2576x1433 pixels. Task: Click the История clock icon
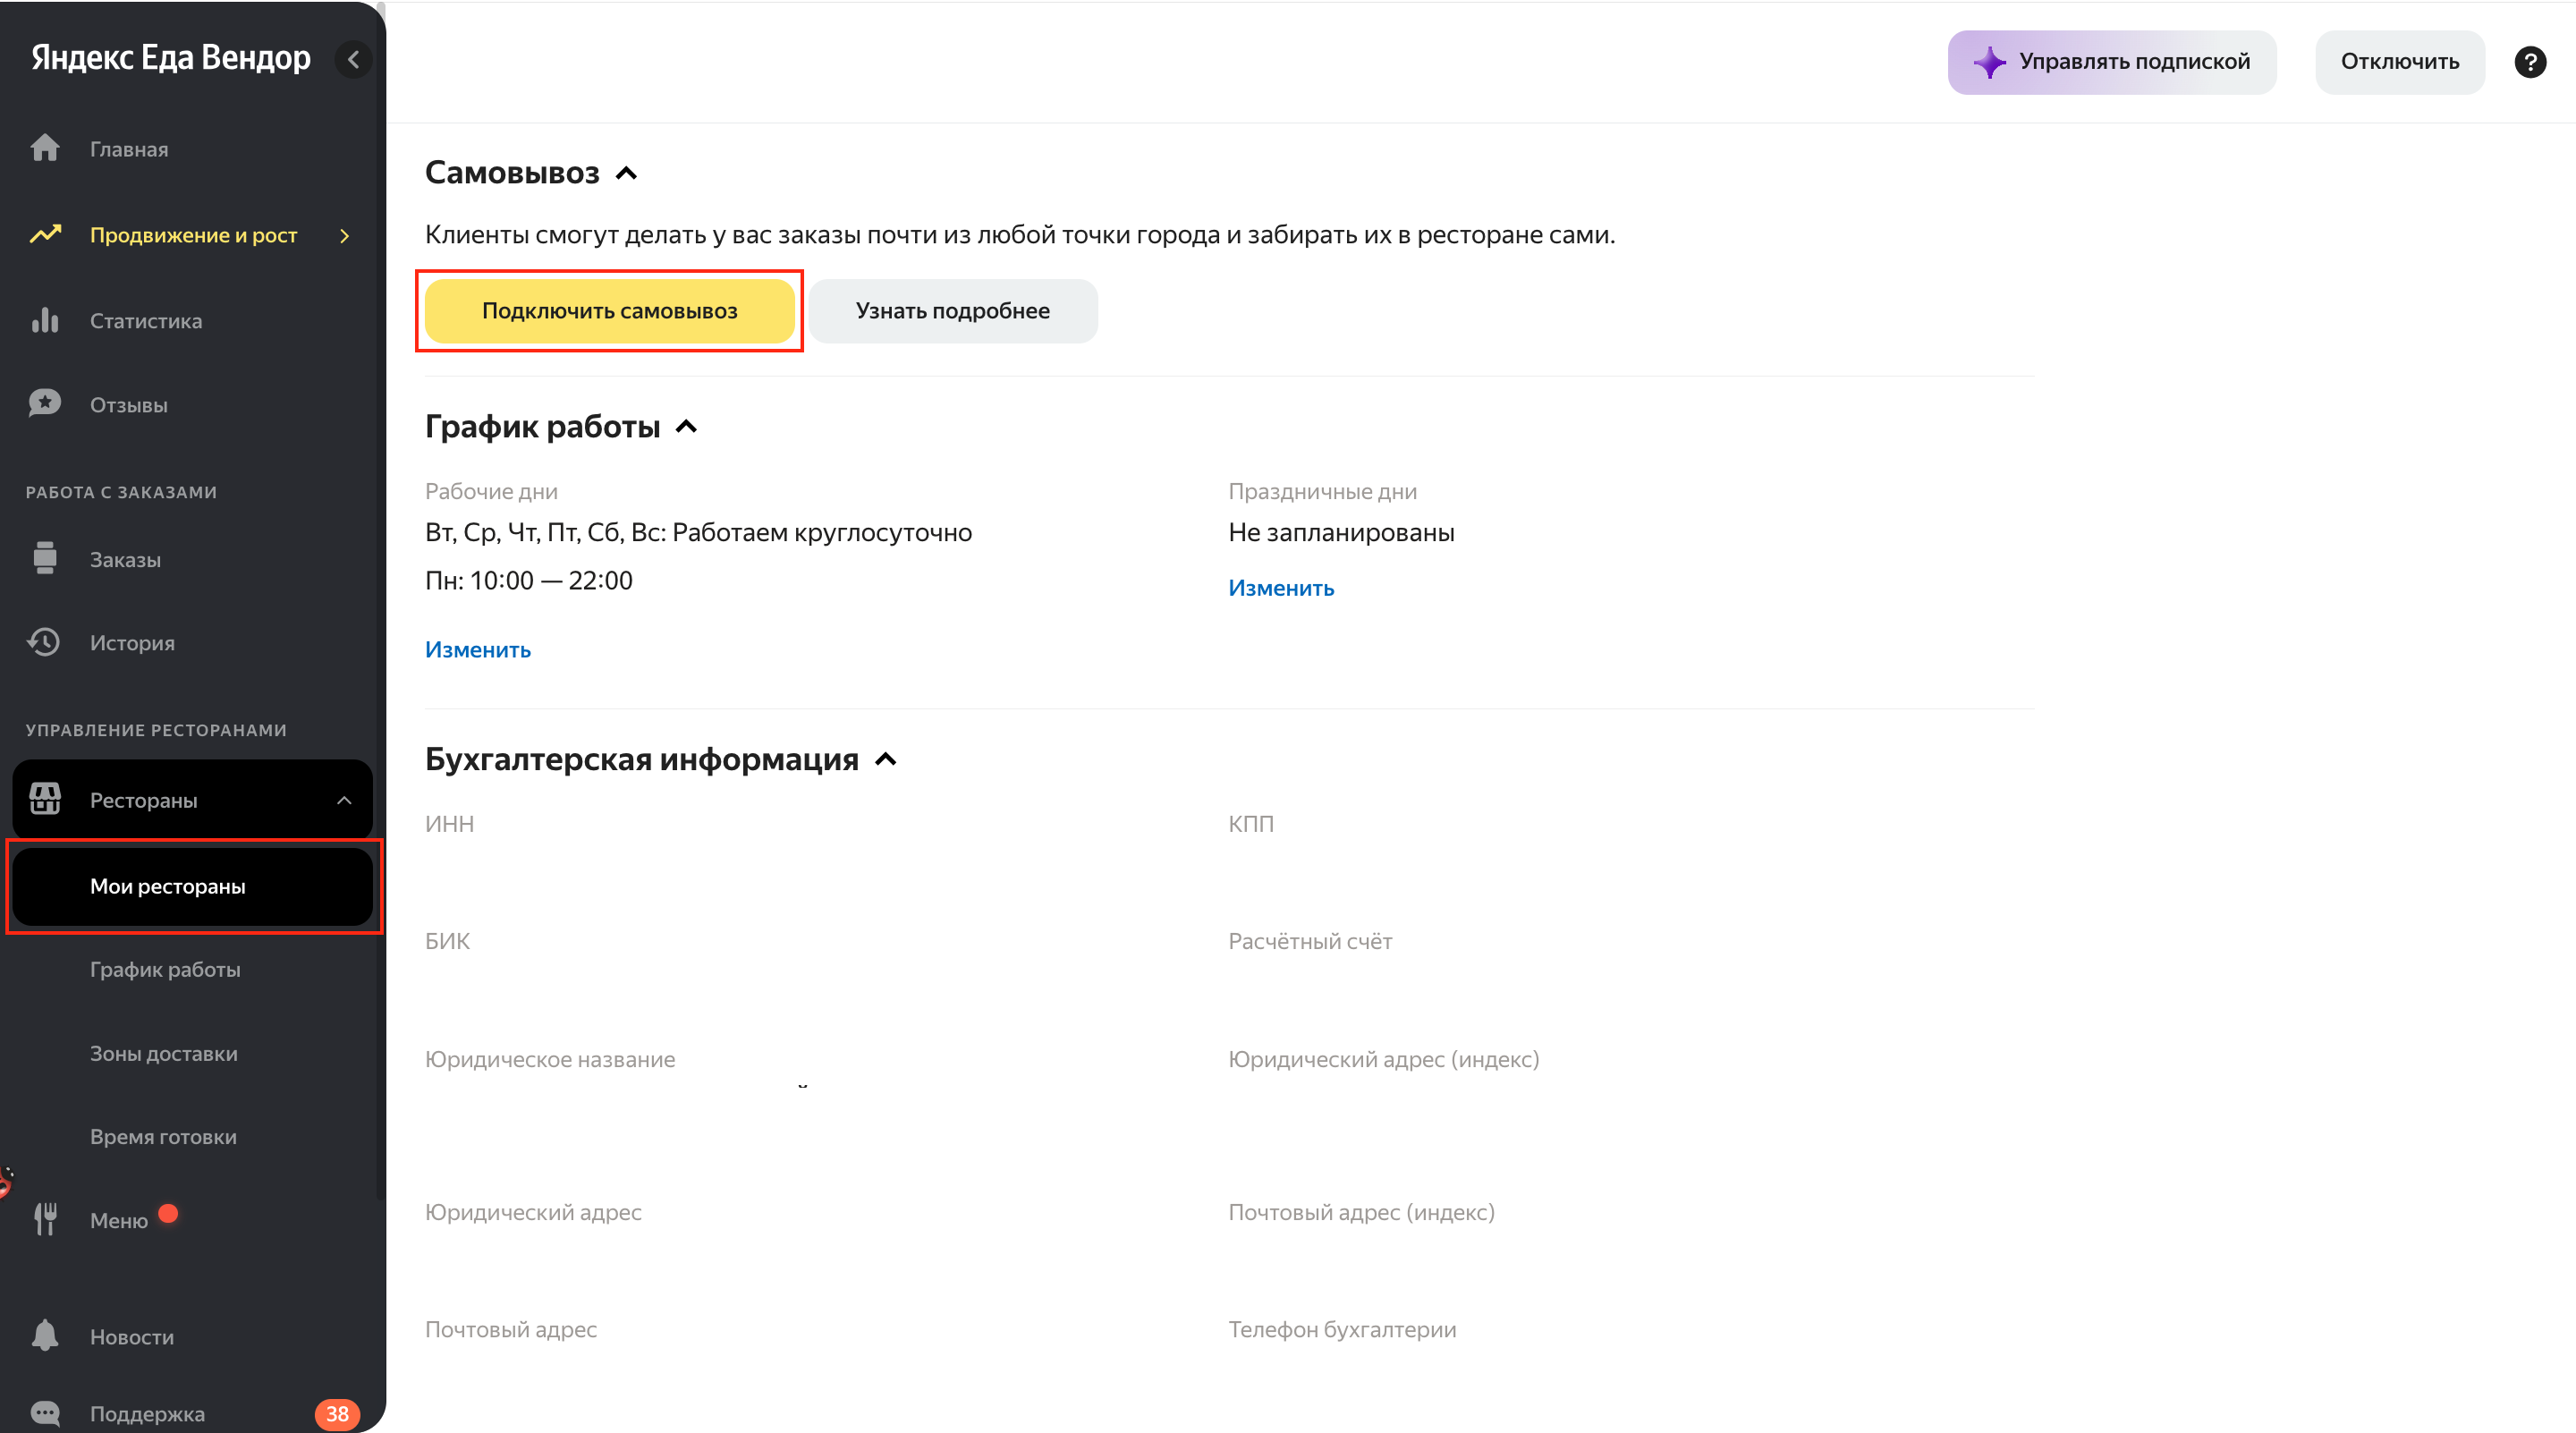click(45, 642)
